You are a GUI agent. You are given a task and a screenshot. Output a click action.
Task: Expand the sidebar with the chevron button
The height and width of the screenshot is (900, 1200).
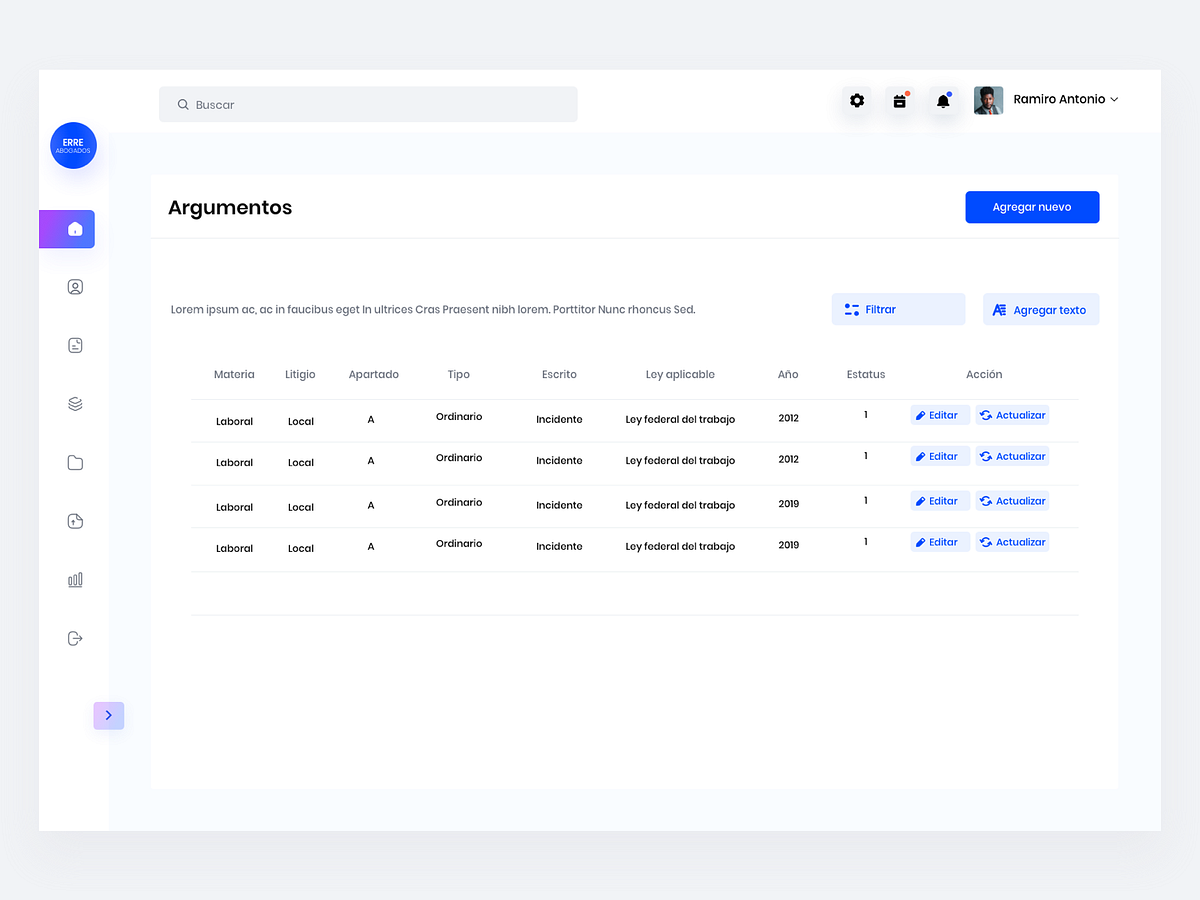coord(109,715)
